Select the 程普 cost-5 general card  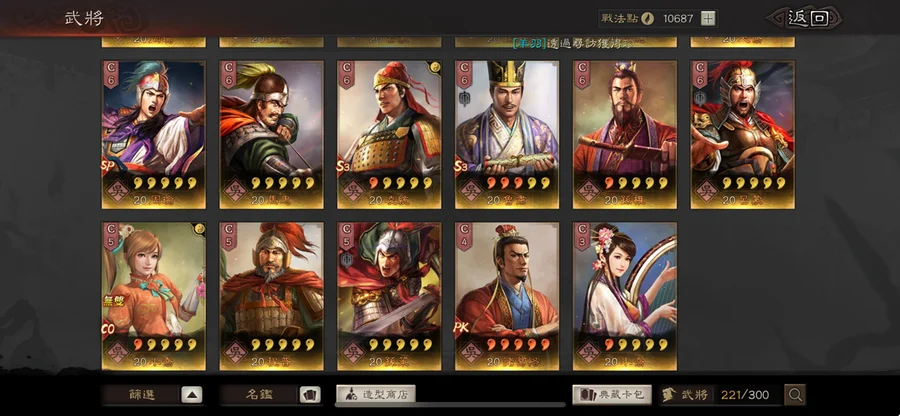point(271,296)
